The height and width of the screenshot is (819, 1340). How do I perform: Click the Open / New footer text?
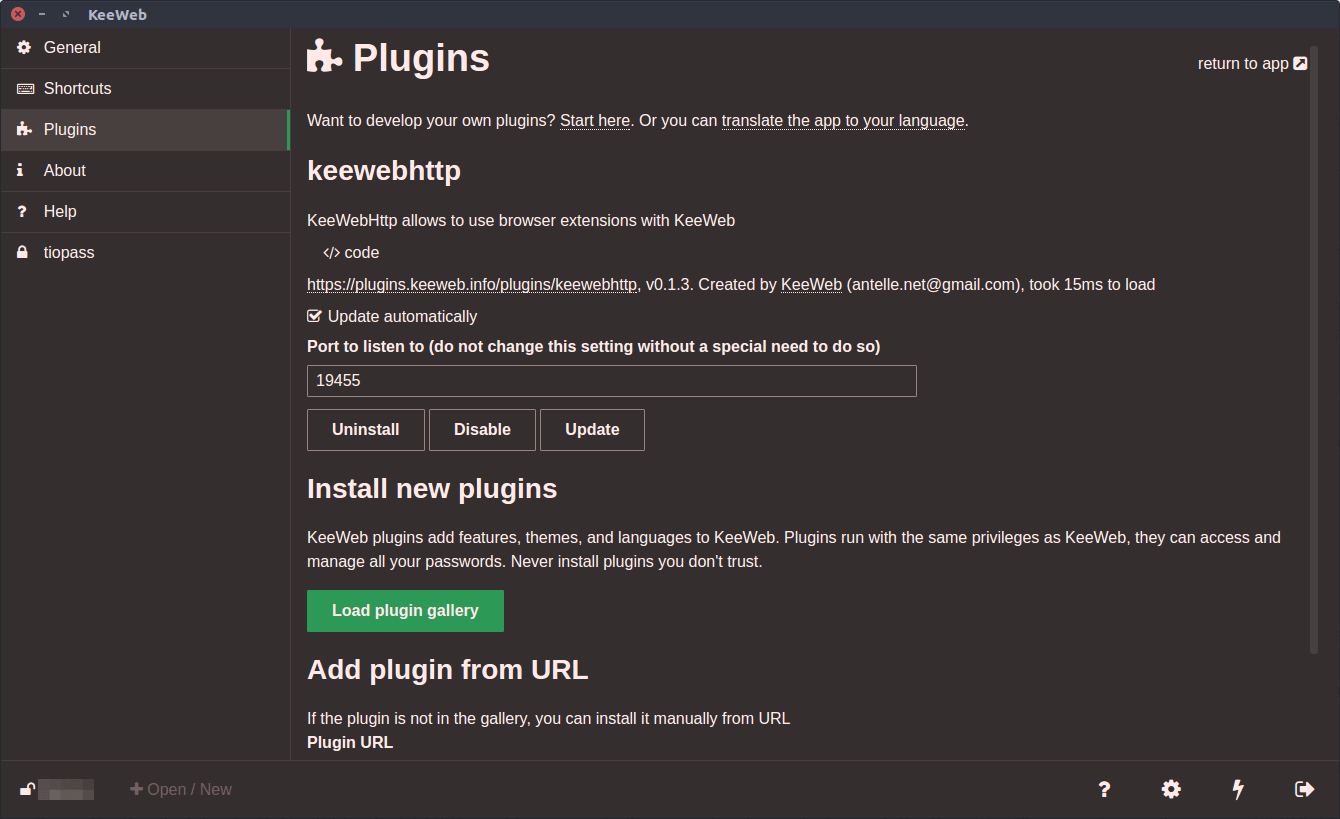(x=189, y=789)
